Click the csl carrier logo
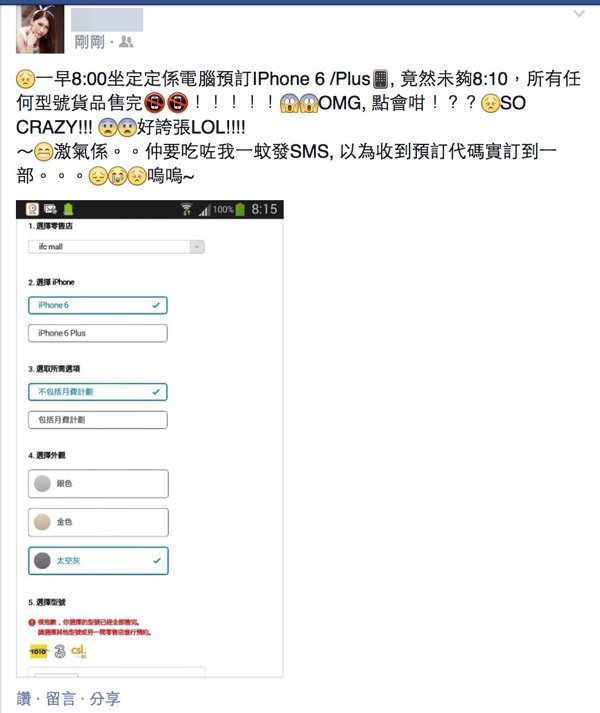600x713 pixels. click(x=79, y=651)
